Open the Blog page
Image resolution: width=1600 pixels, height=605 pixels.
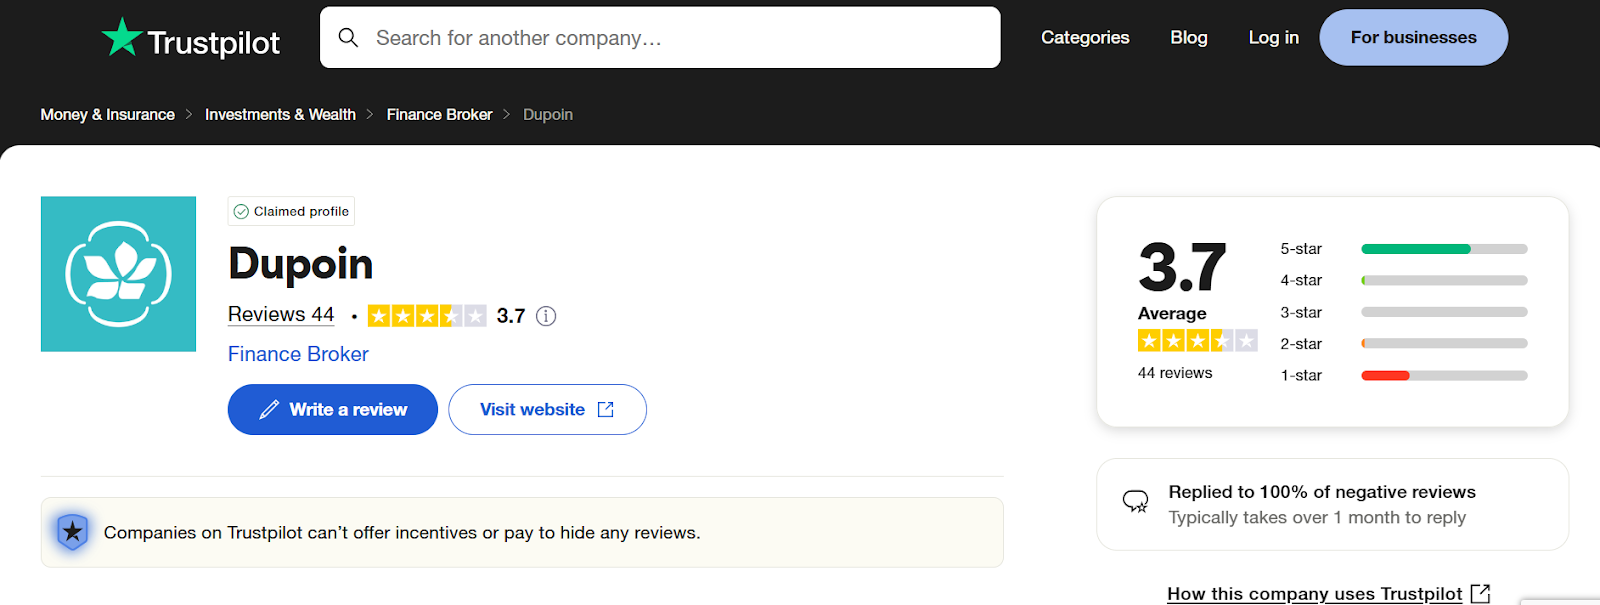coord(1189,38)
